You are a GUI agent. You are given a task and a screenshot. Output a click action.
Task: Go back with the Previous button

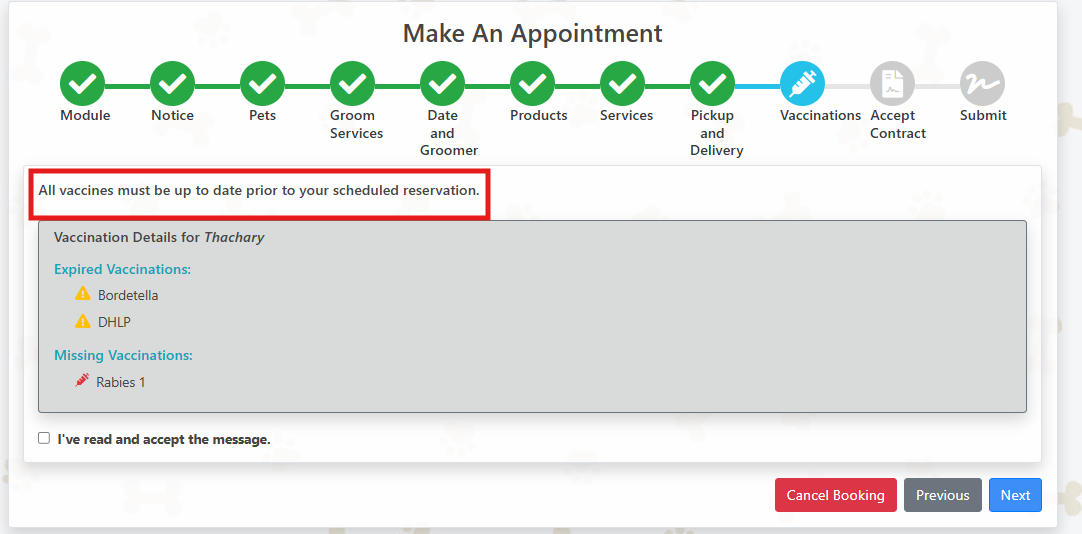(x=942, y=495)
